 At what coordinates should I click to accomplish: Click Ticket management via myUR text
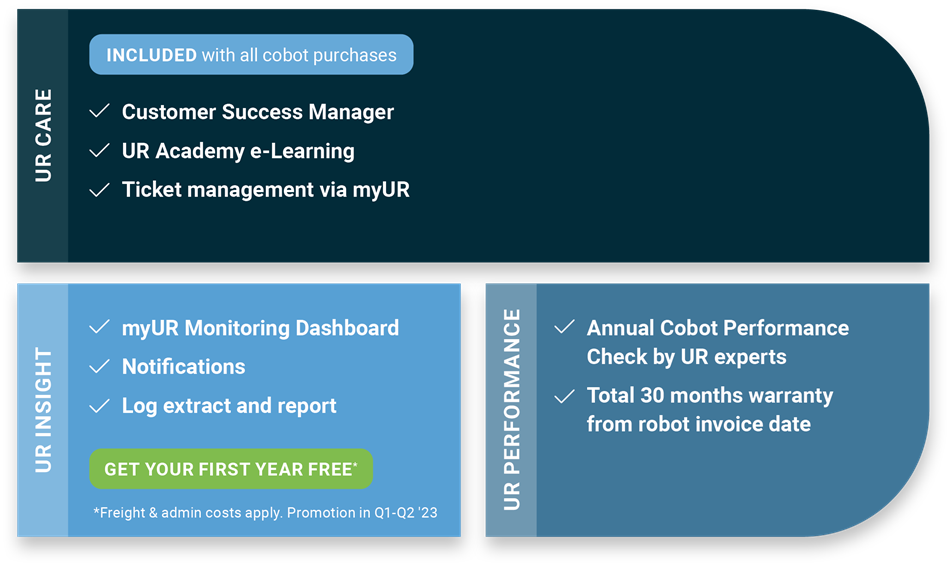point(265,190)
